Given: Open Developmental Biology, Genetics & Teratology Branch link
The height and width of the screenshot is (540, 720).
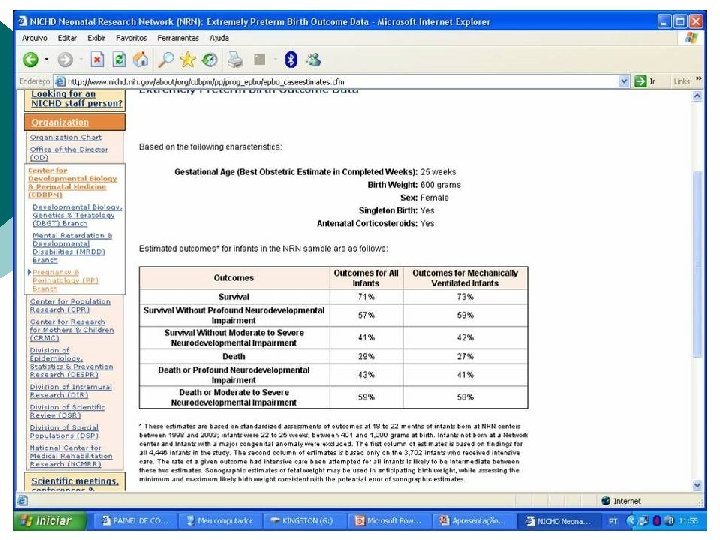Looking at the screenshot, I should click(x=77, y=215).
